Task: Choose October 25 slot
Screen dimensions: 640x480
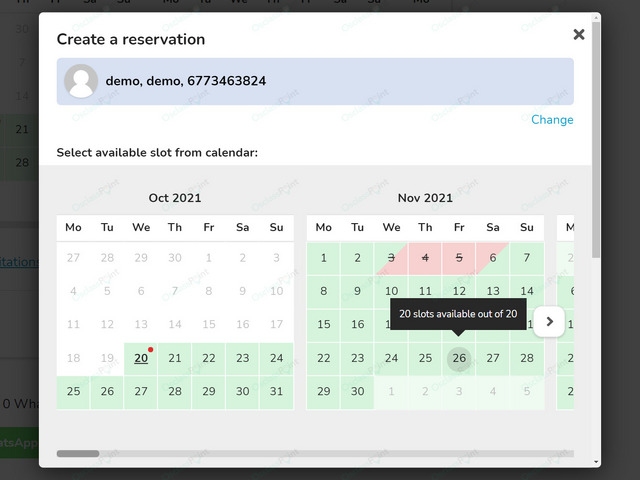Action: coord(73,392)
